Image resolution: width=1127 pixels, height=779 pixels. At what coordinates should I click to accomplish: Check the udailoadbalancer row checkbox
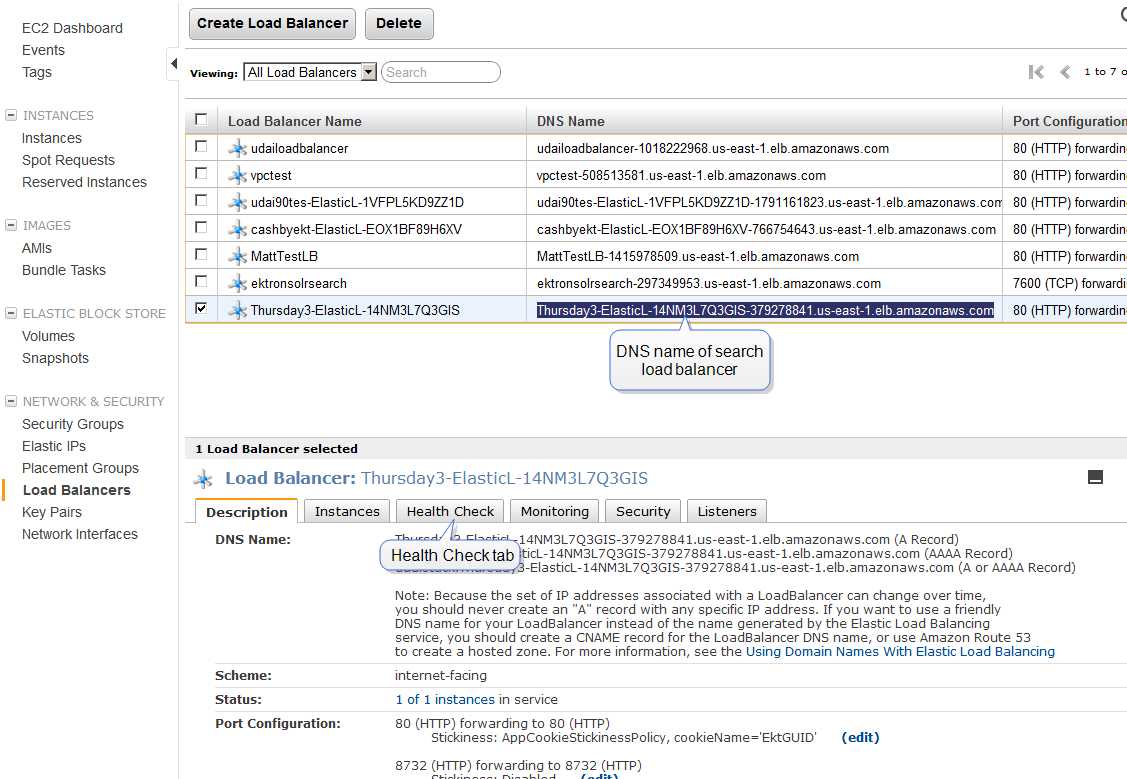[x=201, y=147]
